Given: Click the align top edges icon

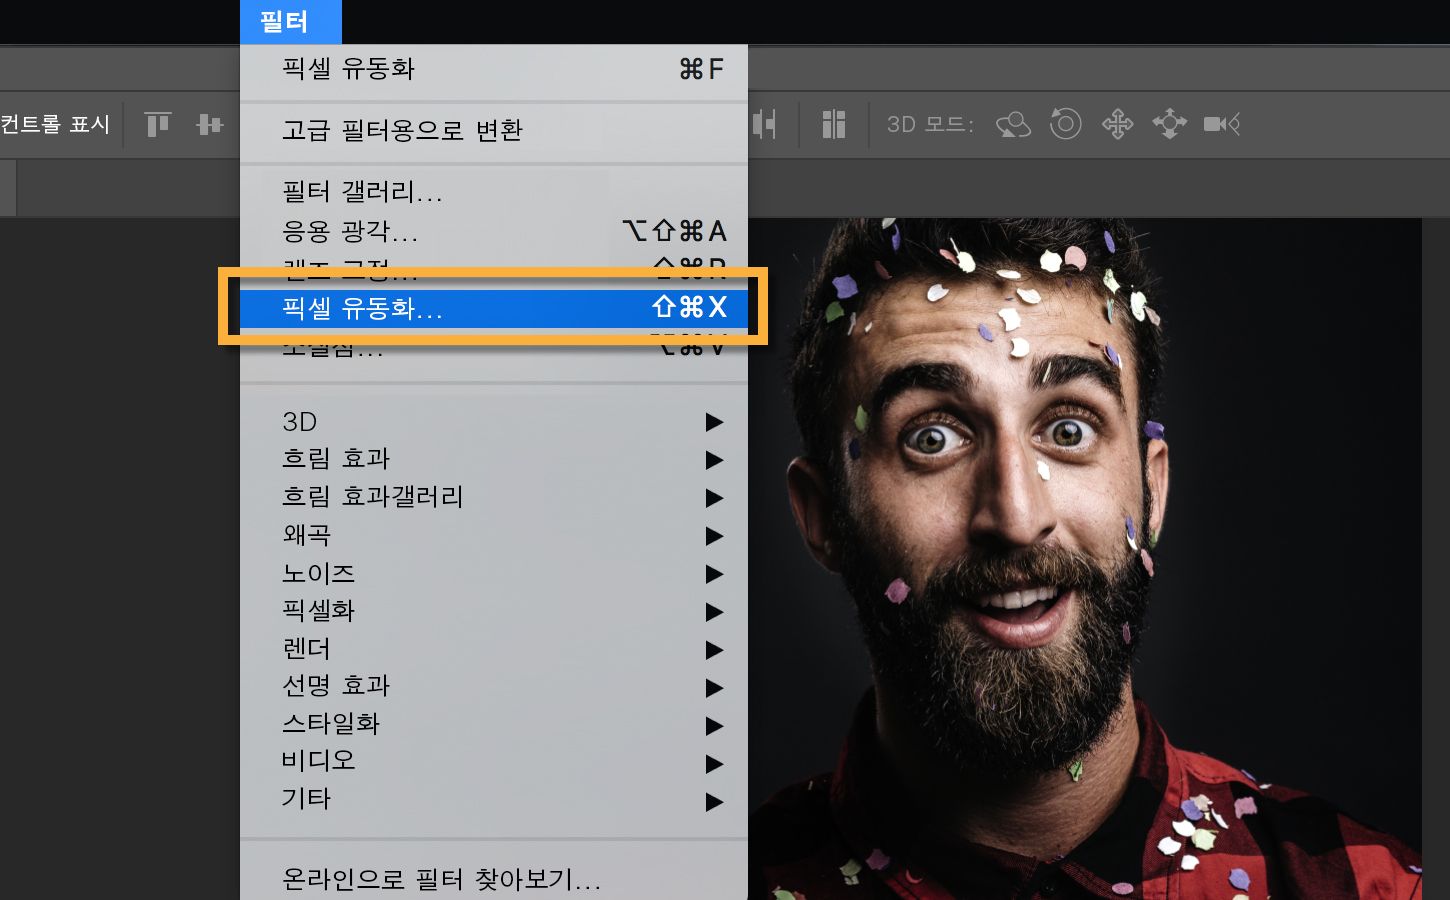Looking at the screenshot, I should (157, 124).
